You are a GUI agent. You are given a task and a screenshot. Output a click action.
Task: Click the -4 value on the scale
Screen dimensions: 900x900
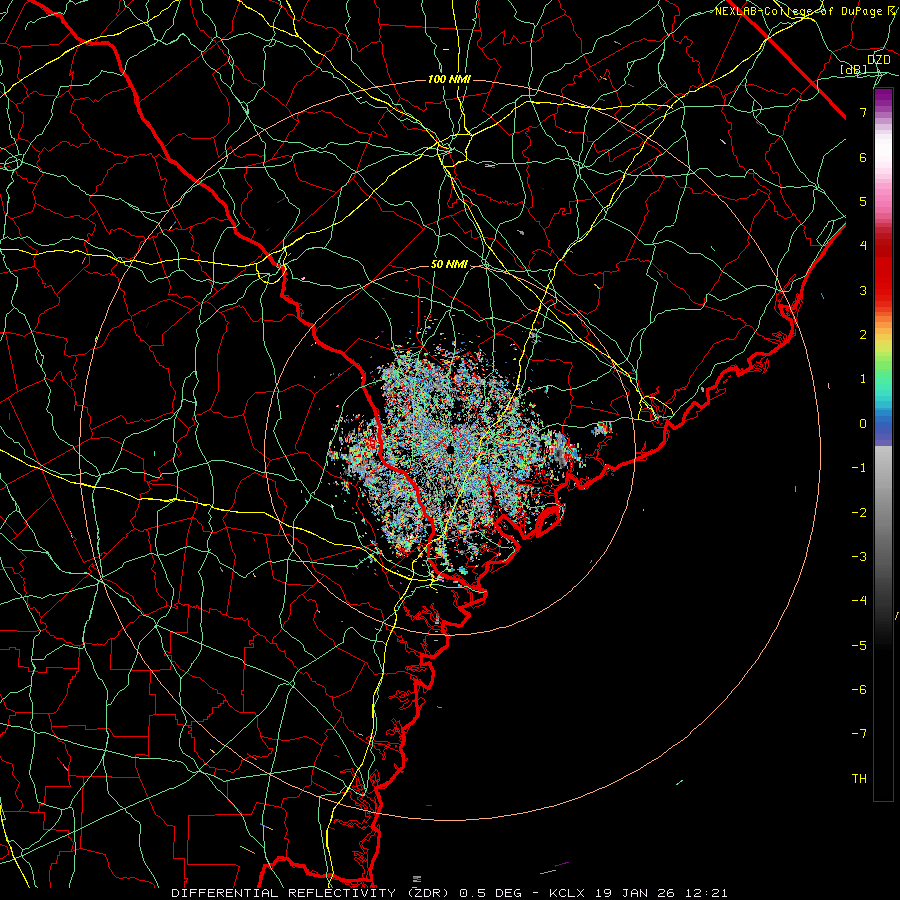859,600
